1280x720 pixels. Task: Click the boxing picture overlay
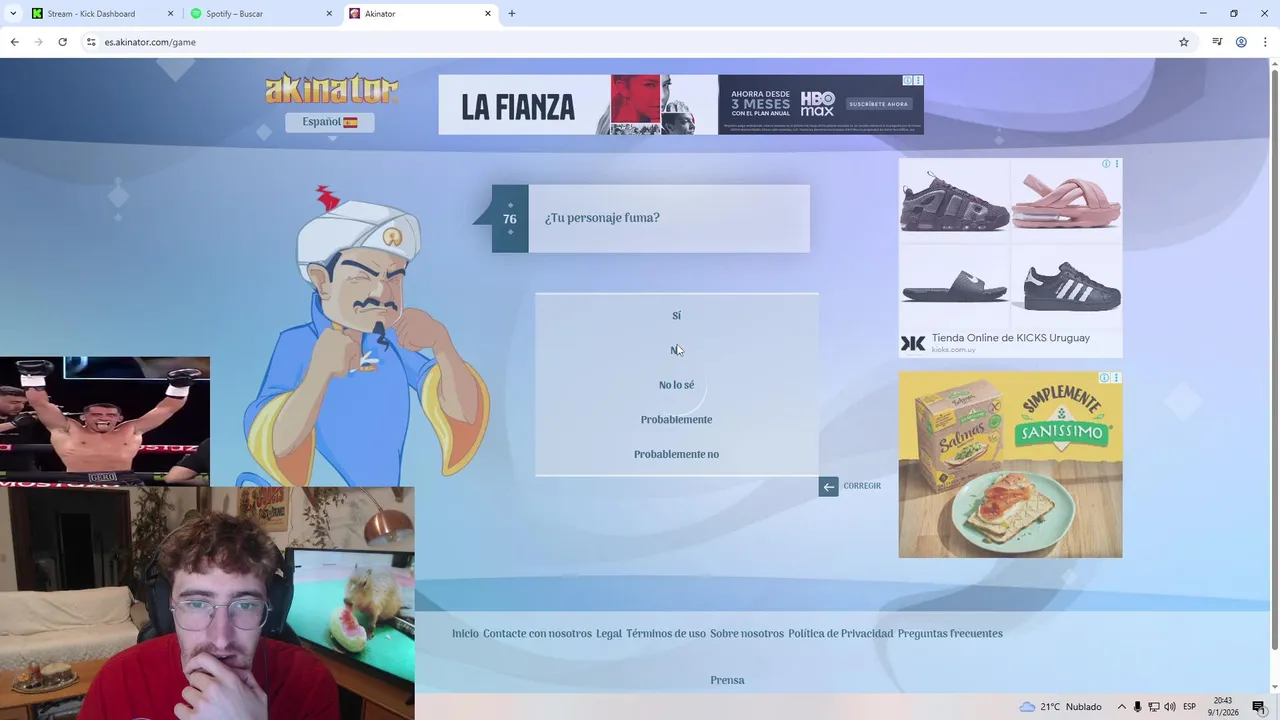click(105, 421)
